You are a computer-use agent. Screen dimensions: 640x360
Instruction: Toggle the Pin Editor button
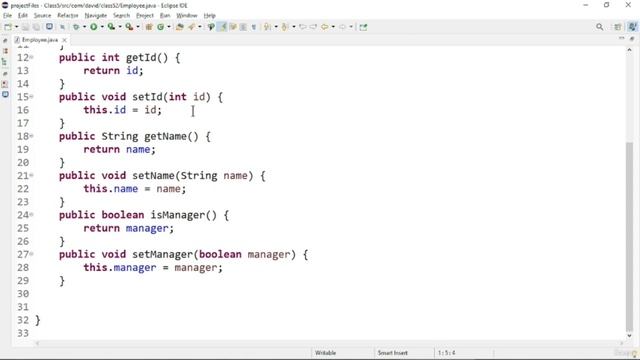[363, 27]
